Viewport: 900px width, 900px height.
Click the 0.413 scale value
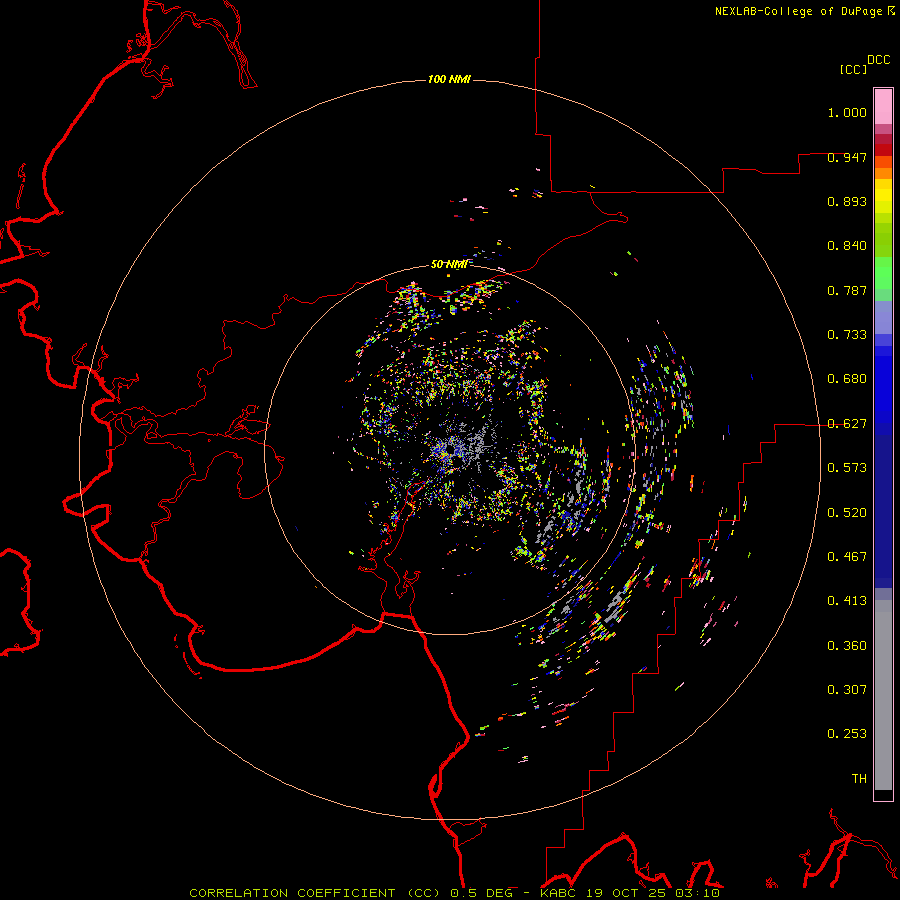point(847,601)
